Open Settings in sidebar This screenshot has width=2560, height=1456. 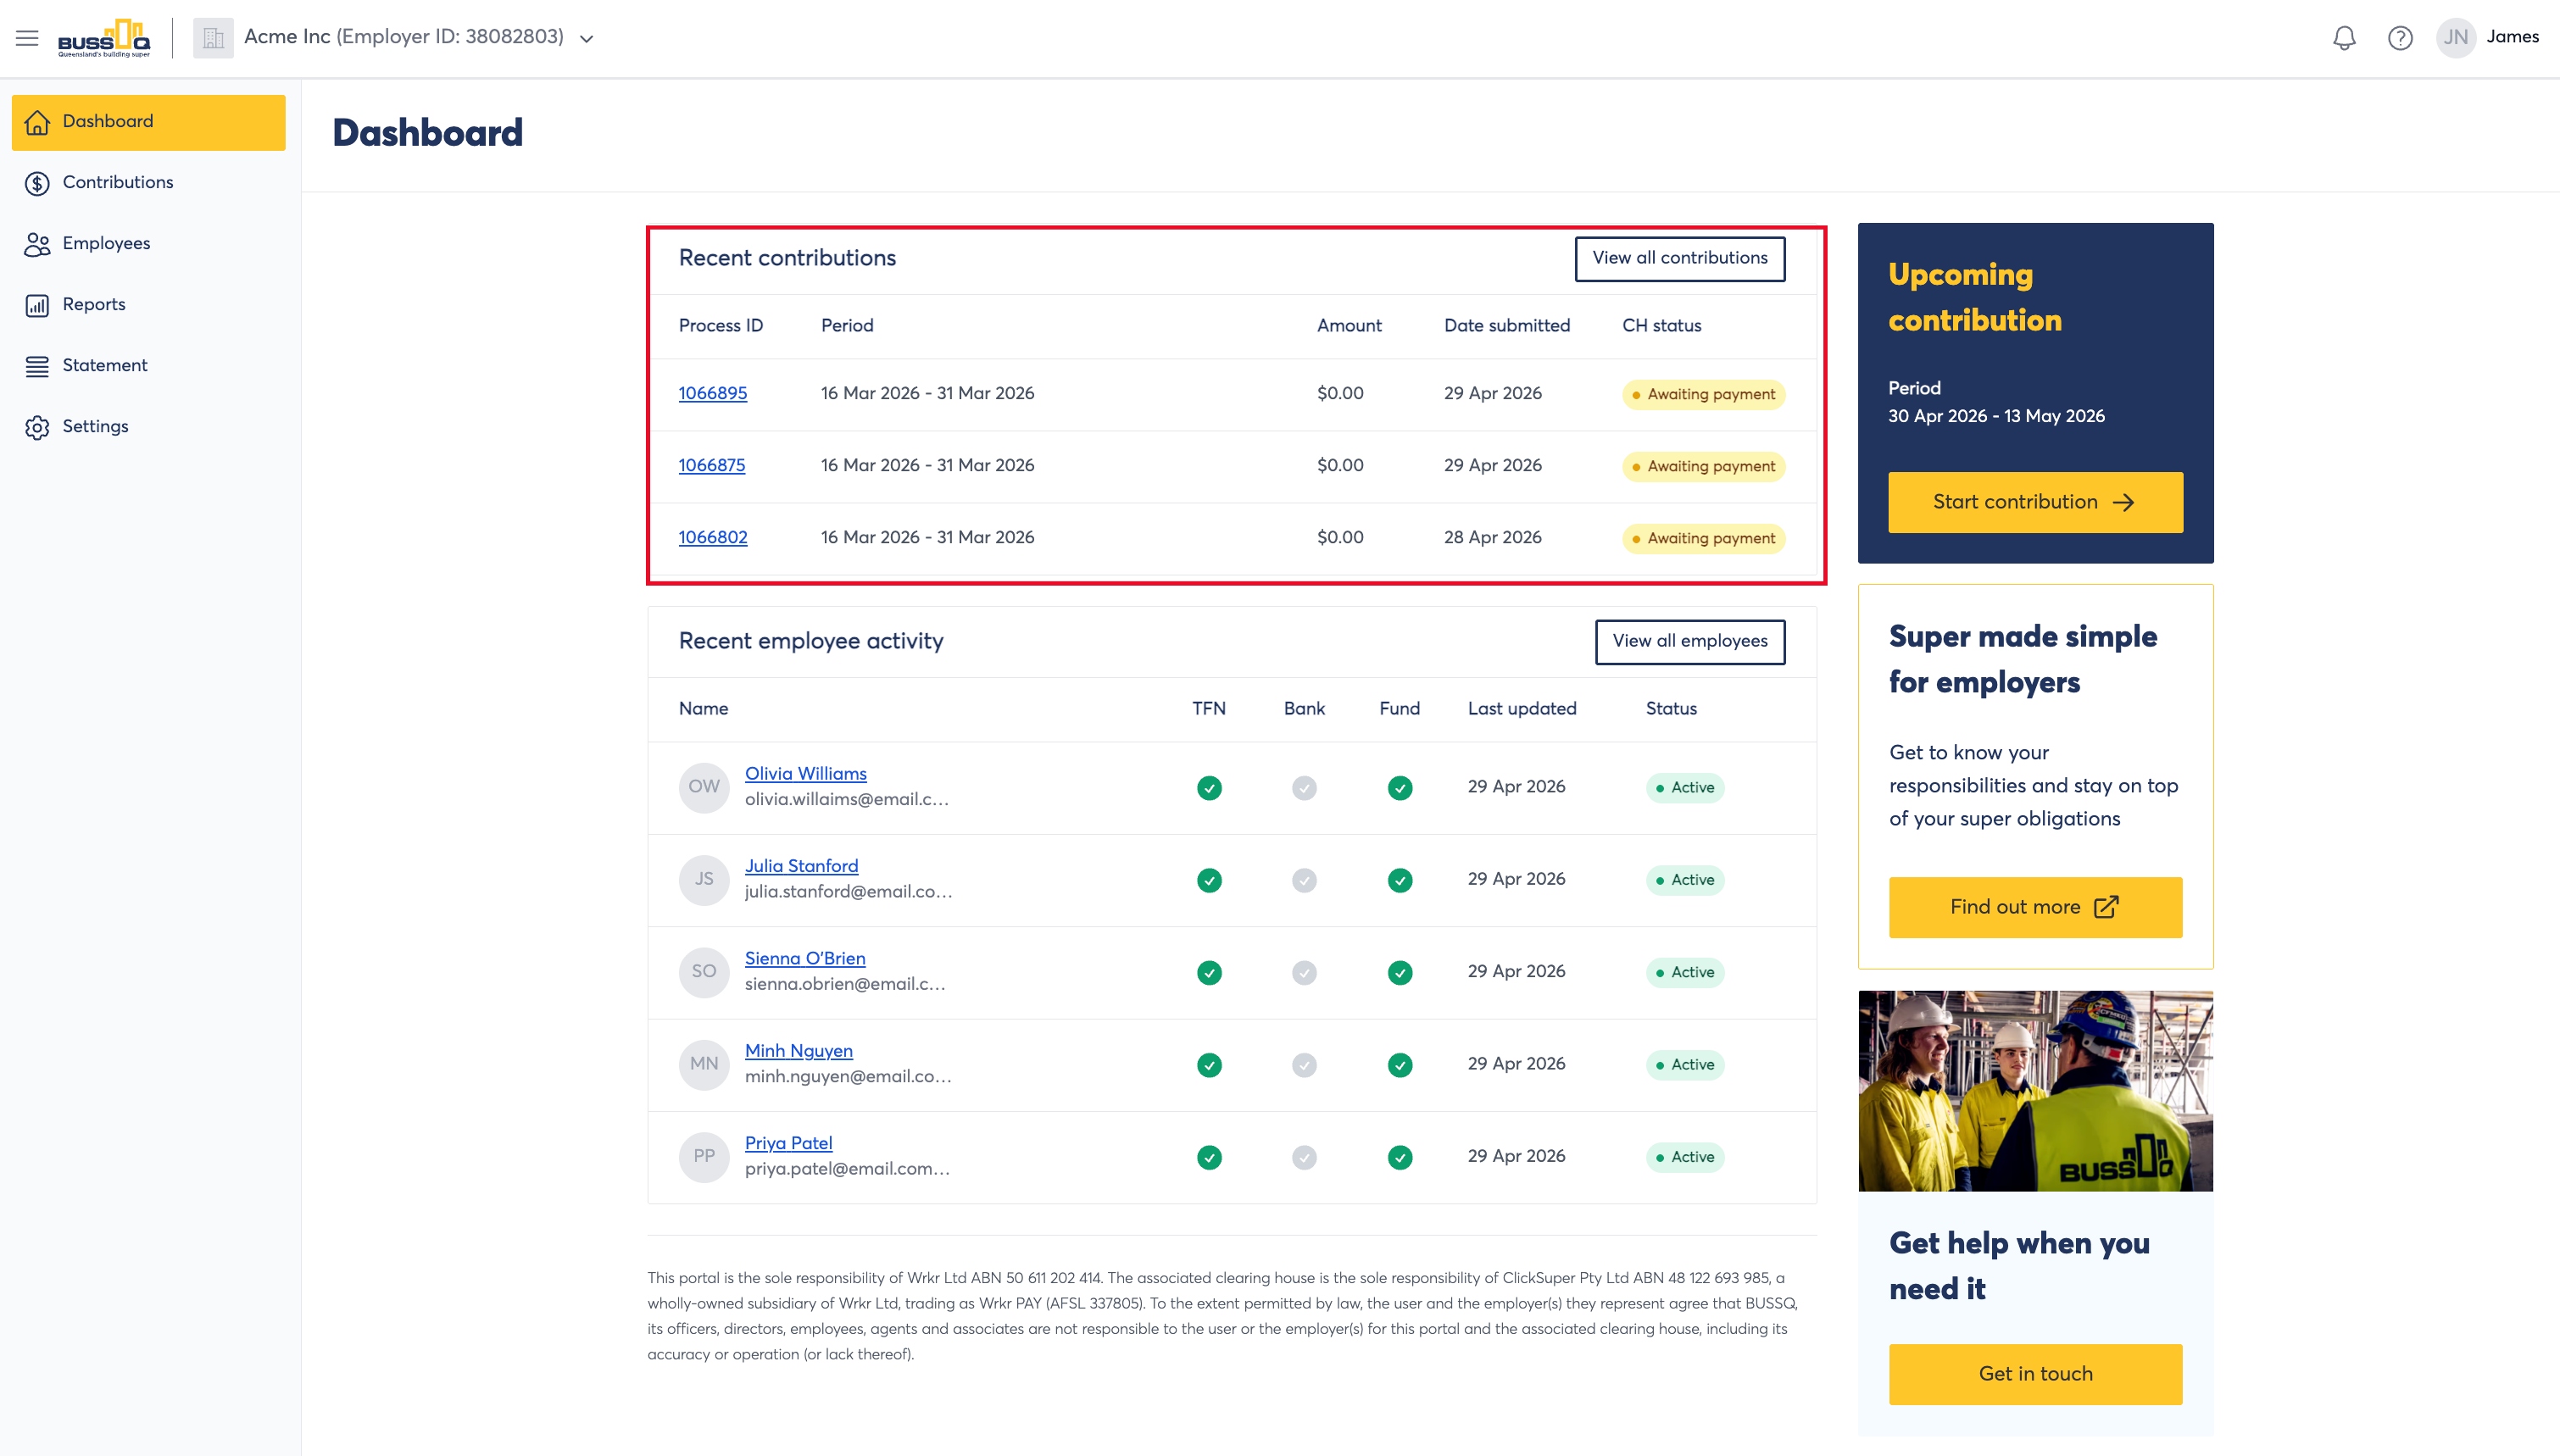tap(149, 427)
